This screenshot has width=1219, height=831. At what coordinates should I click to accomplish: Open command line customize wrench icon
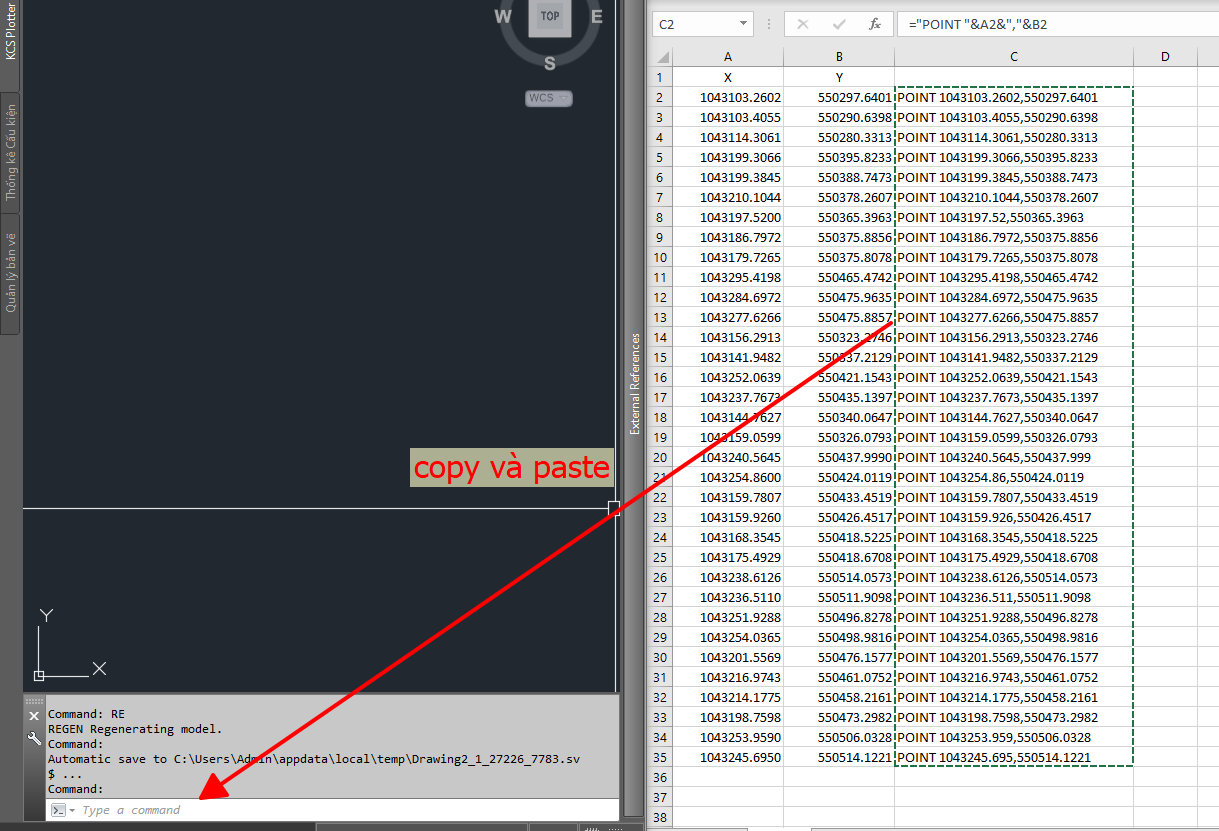(x=34, y=738)
